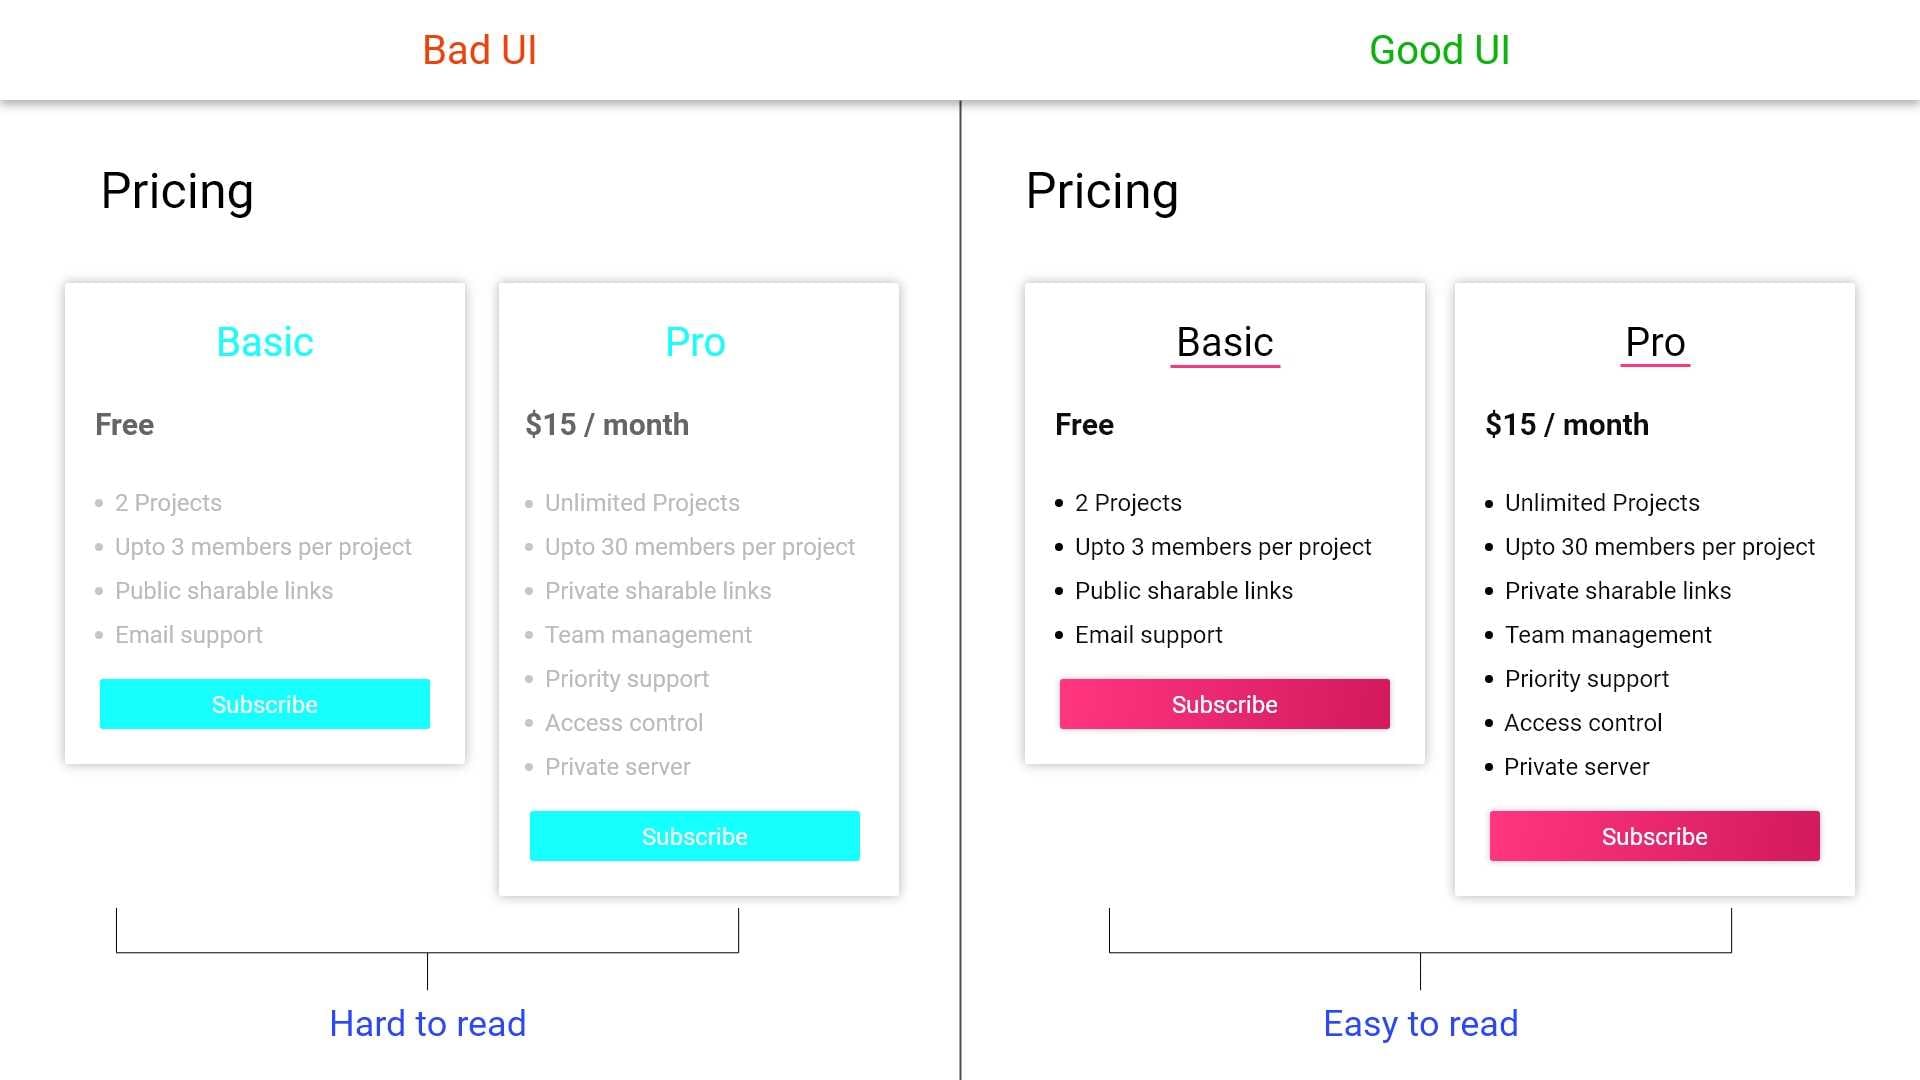The height and width of the screenshot is (1080, 1920).
Task: Click the faded Email support list item
Action: 189,634
